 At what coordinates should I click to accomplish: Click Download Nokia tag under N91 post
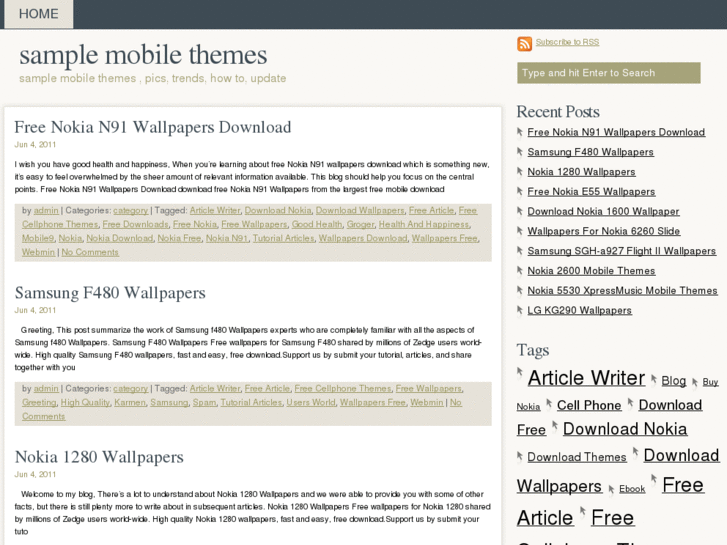[278, 211]
